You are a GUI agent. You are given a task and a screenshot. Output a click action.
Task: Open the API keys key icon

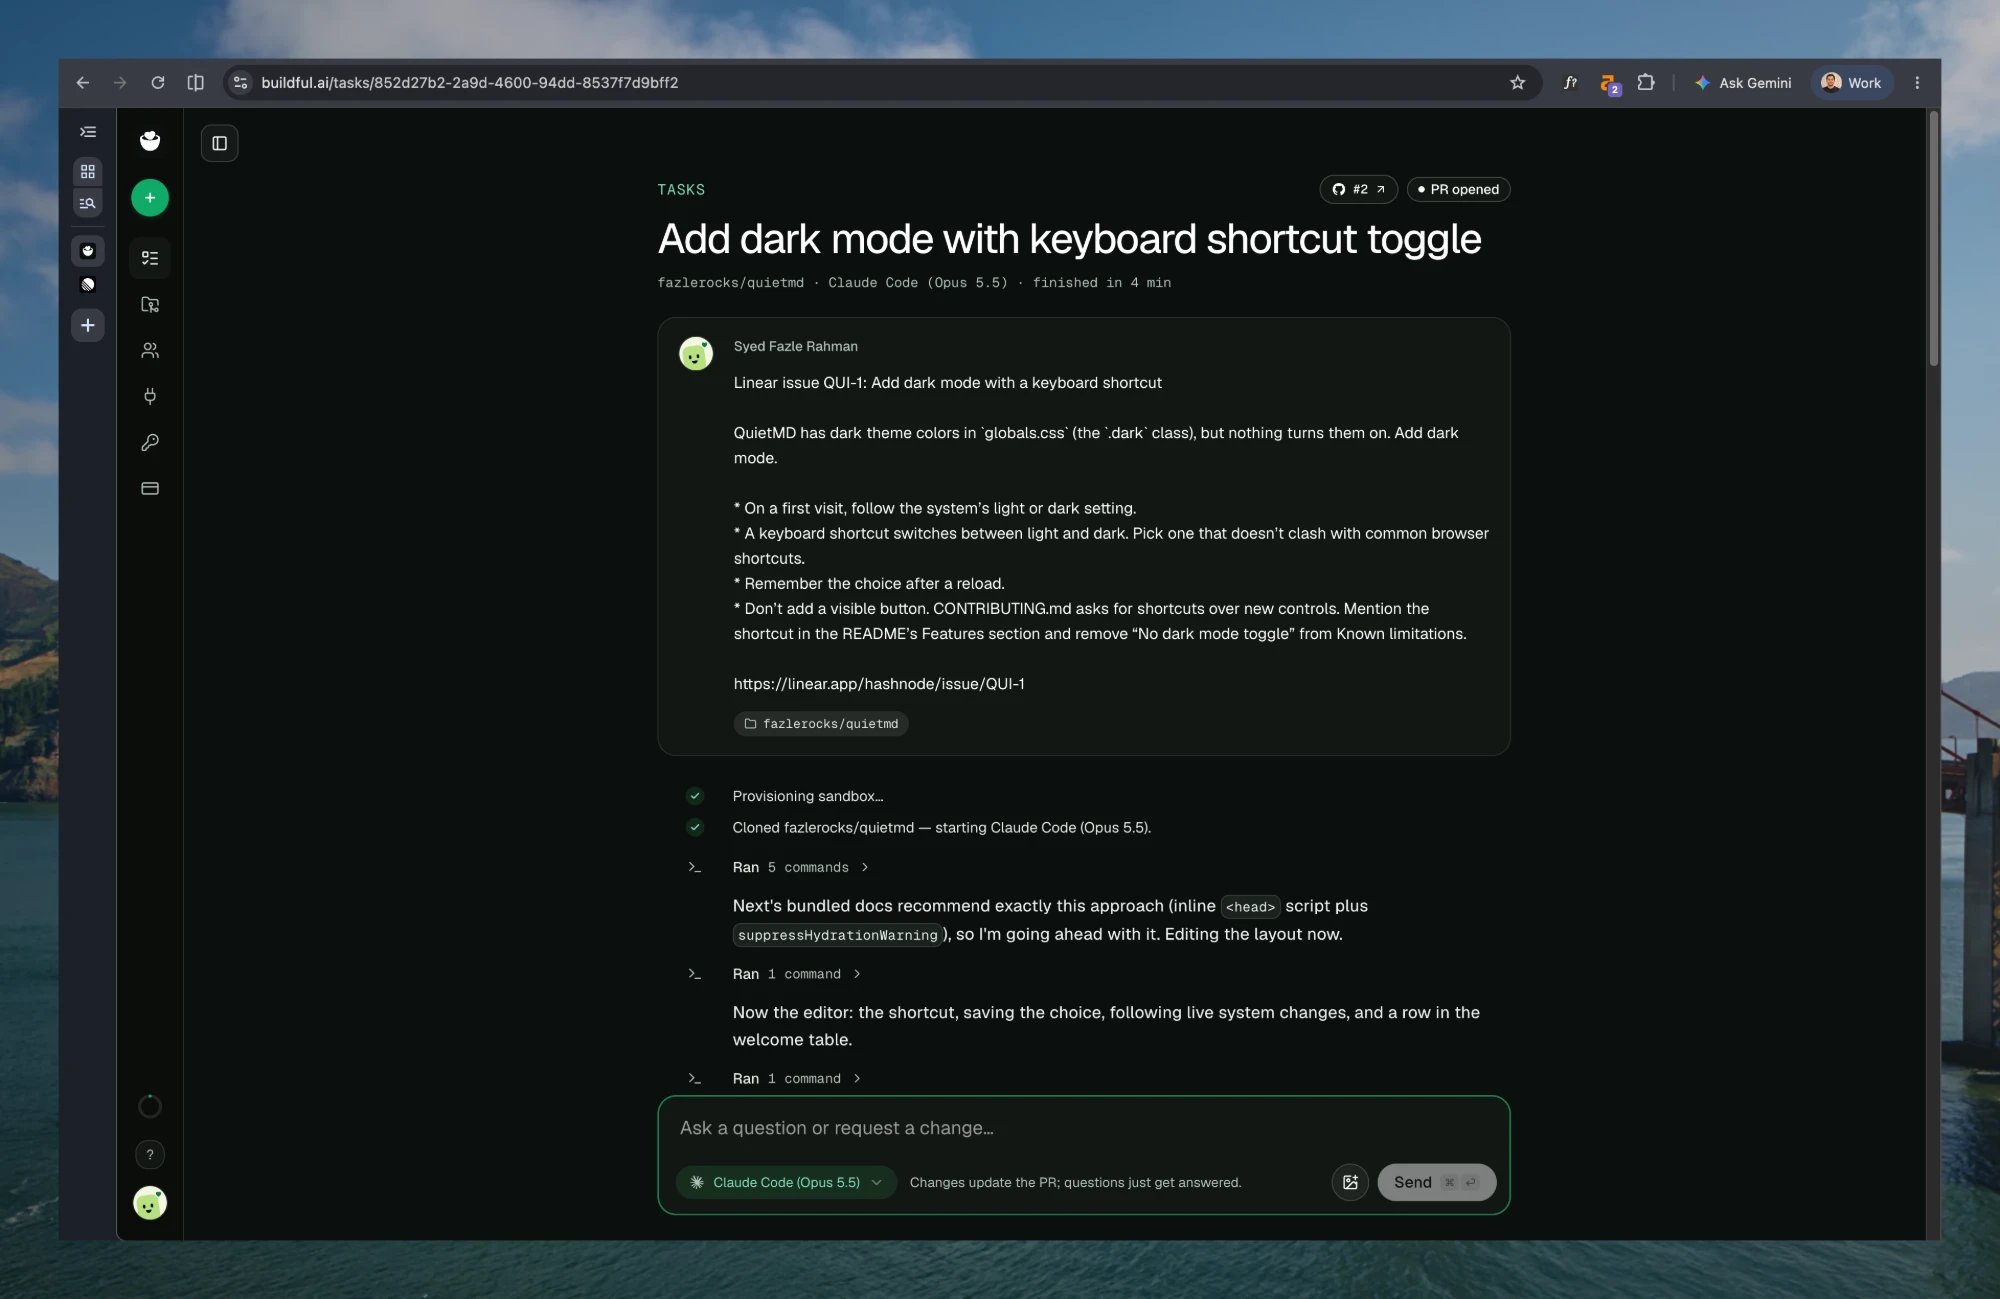click(x=150, y=442)
